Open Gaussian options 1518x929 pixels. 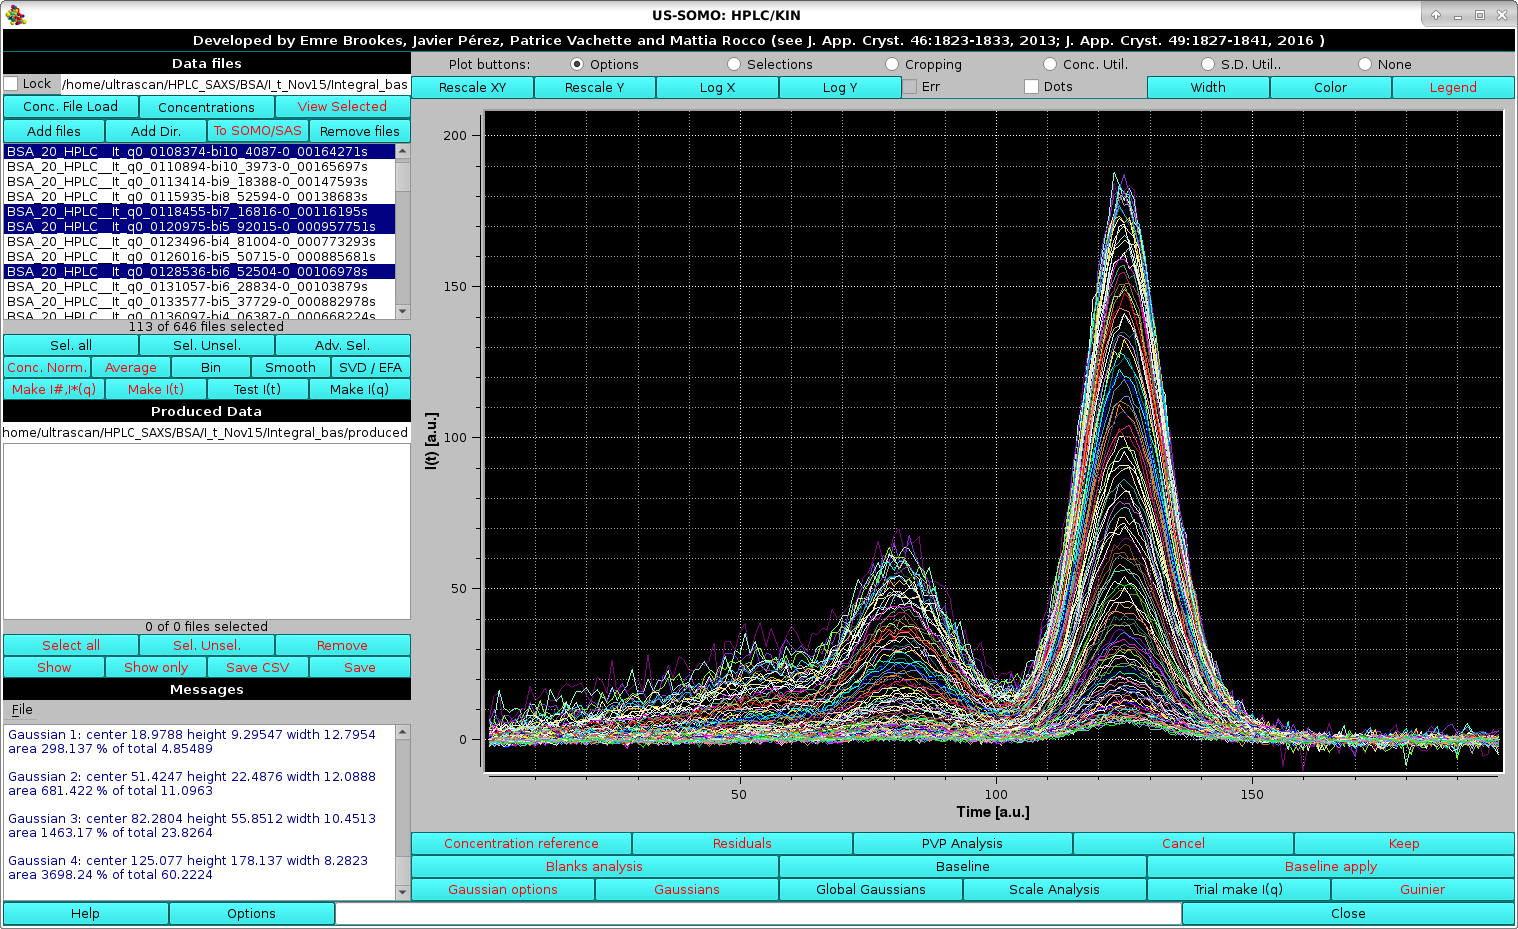point(503,889)
